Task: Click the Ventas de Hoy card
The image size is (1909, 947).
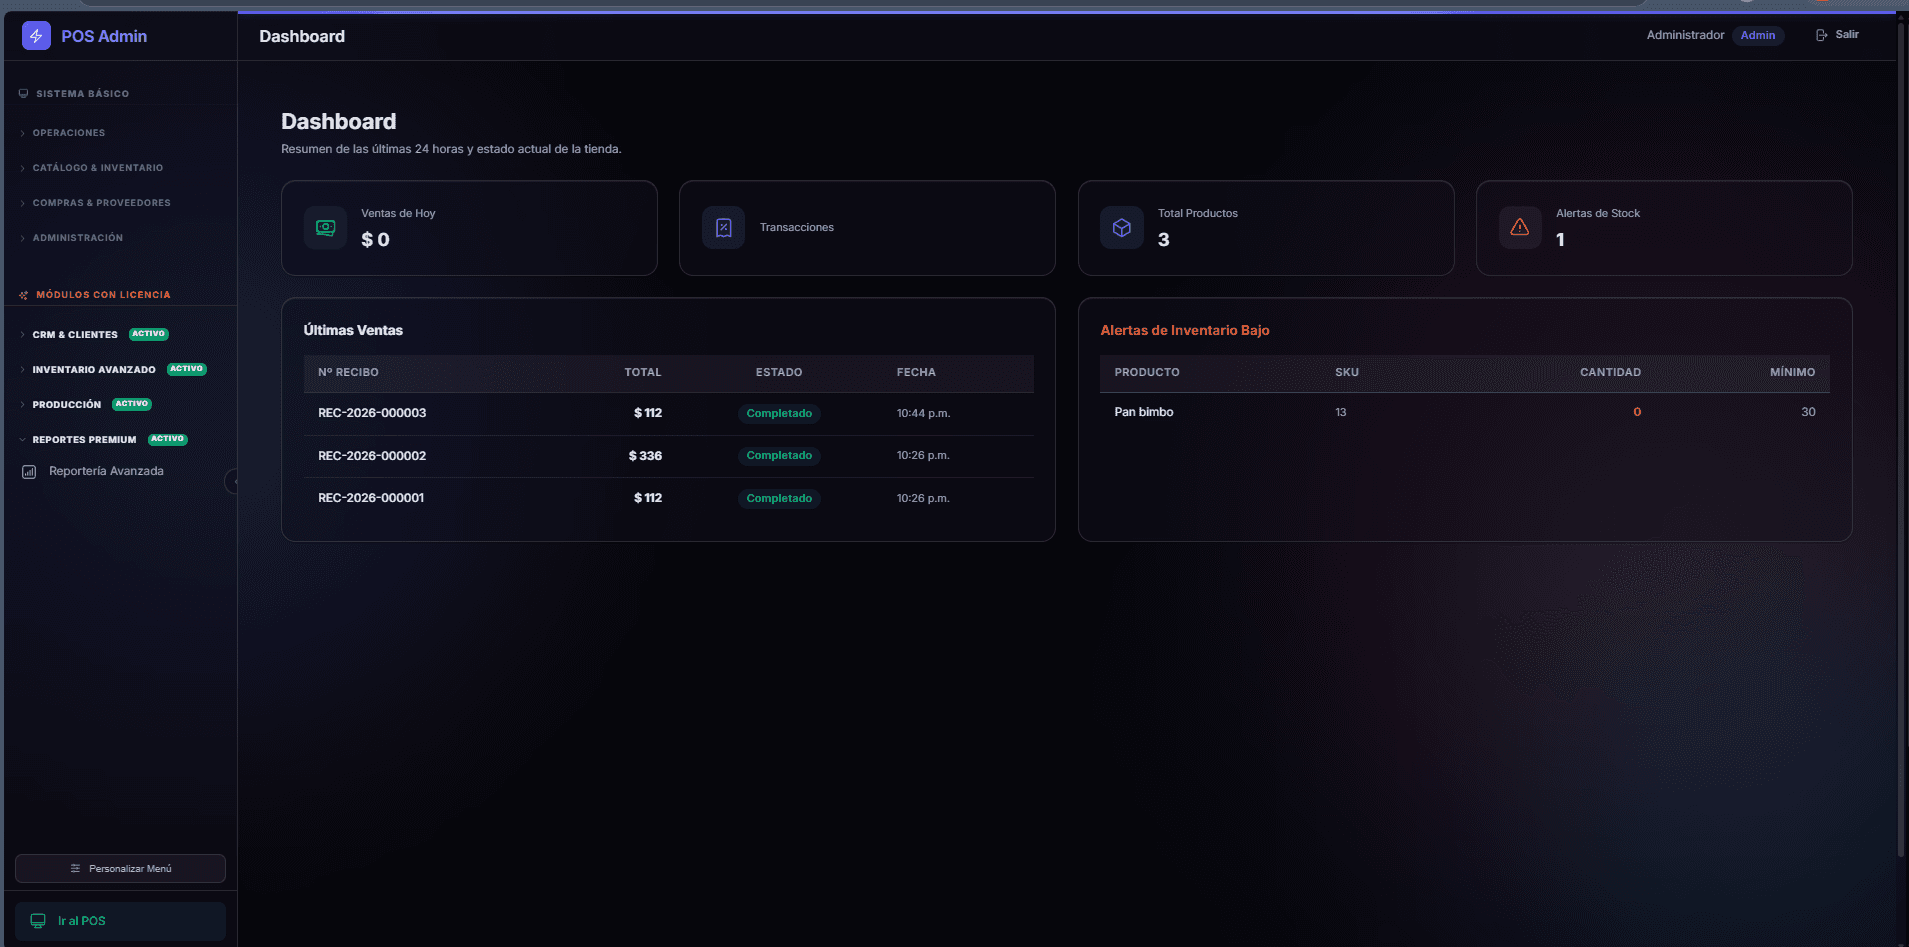Action: coord(469,228)
